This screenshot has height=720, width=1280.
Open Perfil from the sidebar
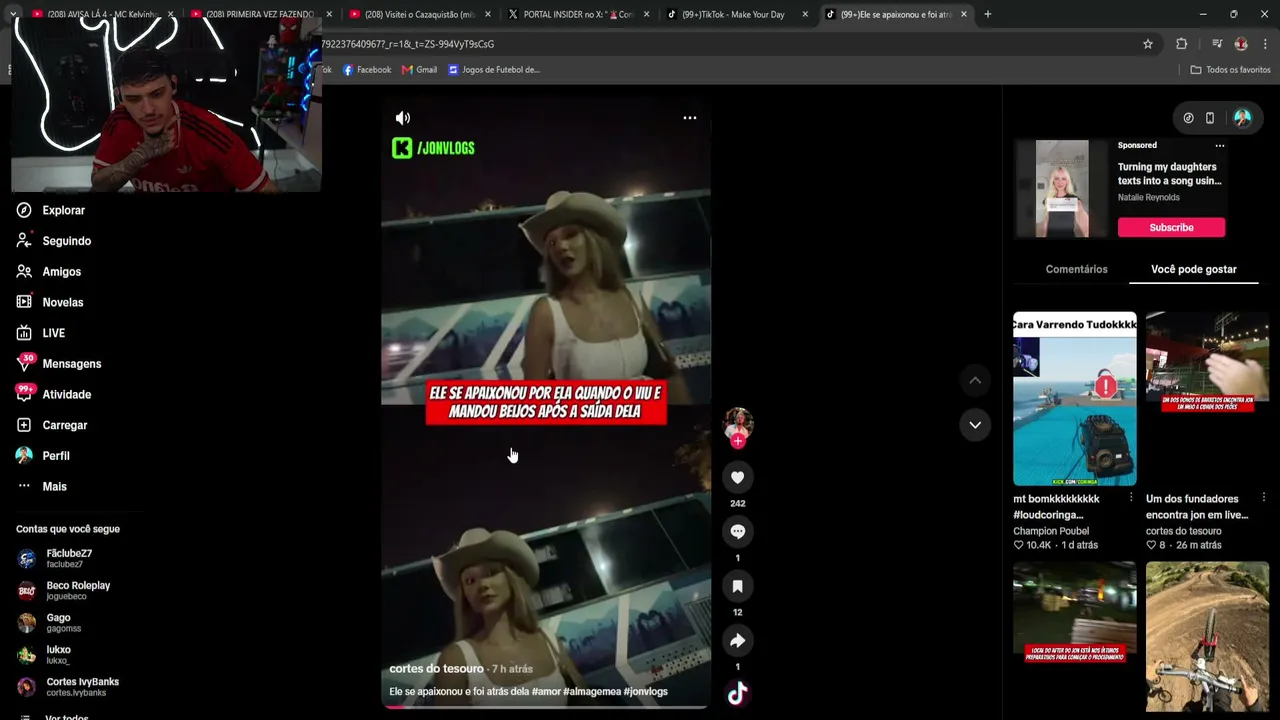click(x=43, y=456)
